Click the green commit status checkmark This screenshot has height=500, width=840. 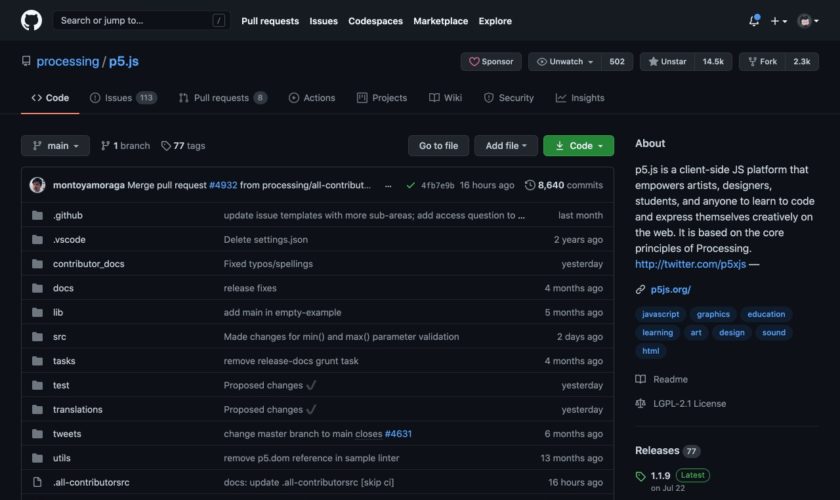pyautogui.click(x=410, y=185)
